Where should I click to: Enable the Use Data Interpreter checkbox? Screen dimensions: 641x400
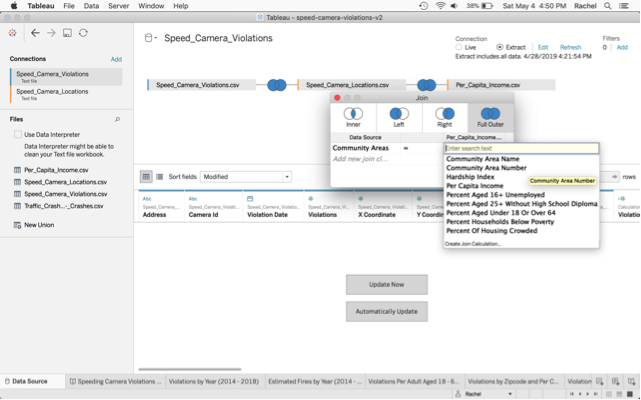pyautogui.click(x=17, y=134)
